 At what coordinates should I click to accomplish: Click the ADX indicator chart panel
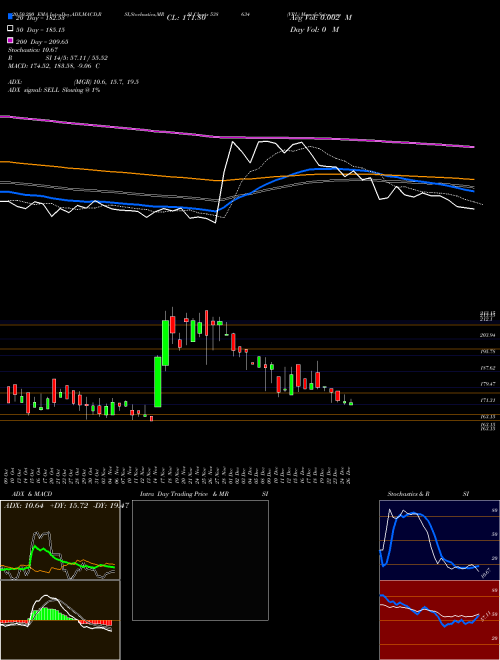tap(60, 540)
